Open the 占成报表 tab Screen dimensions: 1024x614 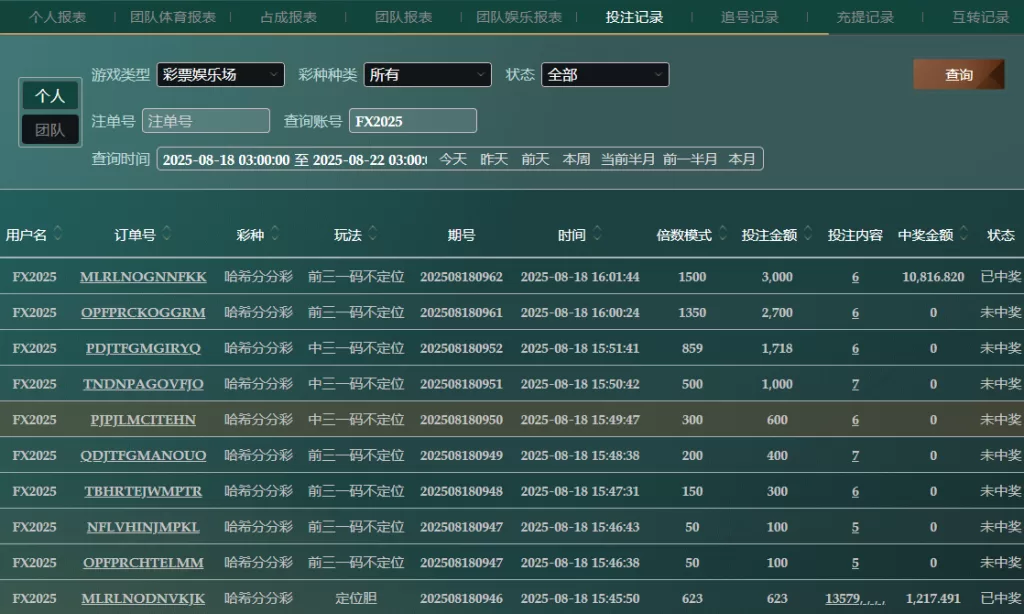click(x=289, y=17)
